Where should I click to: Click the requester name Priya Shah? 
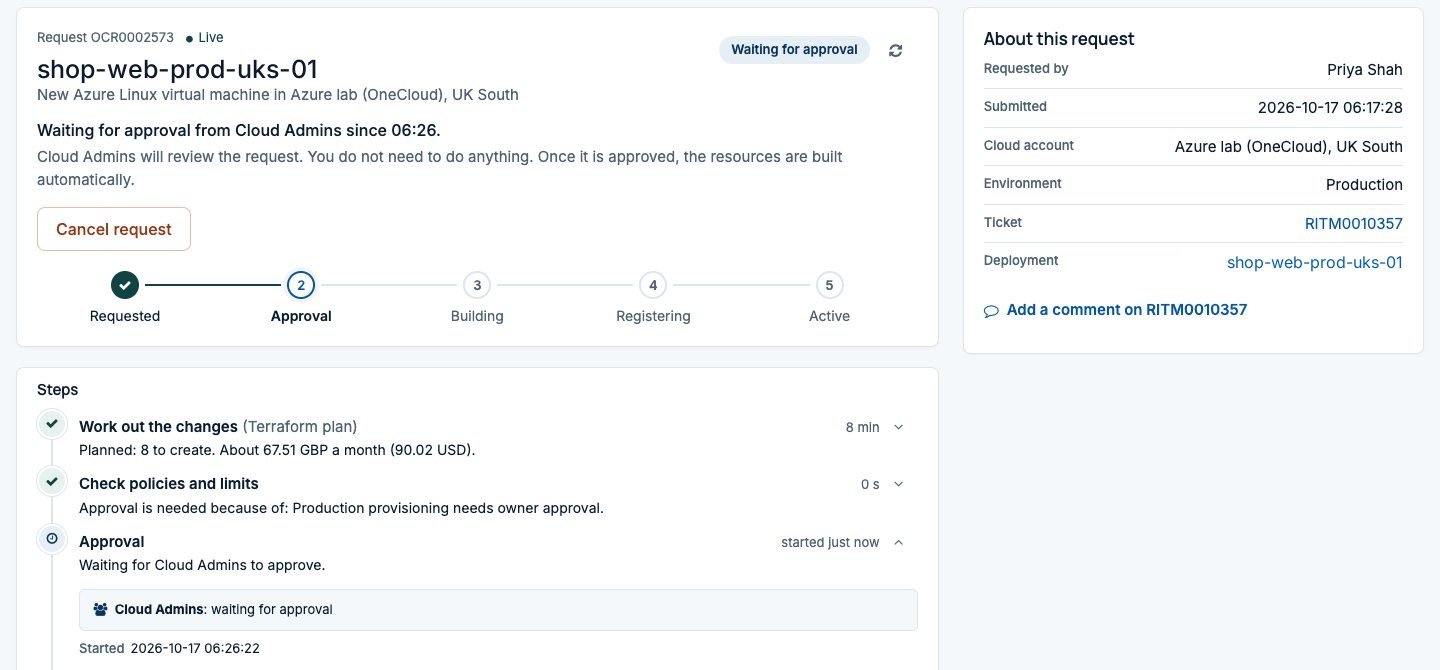[1364, 69]
